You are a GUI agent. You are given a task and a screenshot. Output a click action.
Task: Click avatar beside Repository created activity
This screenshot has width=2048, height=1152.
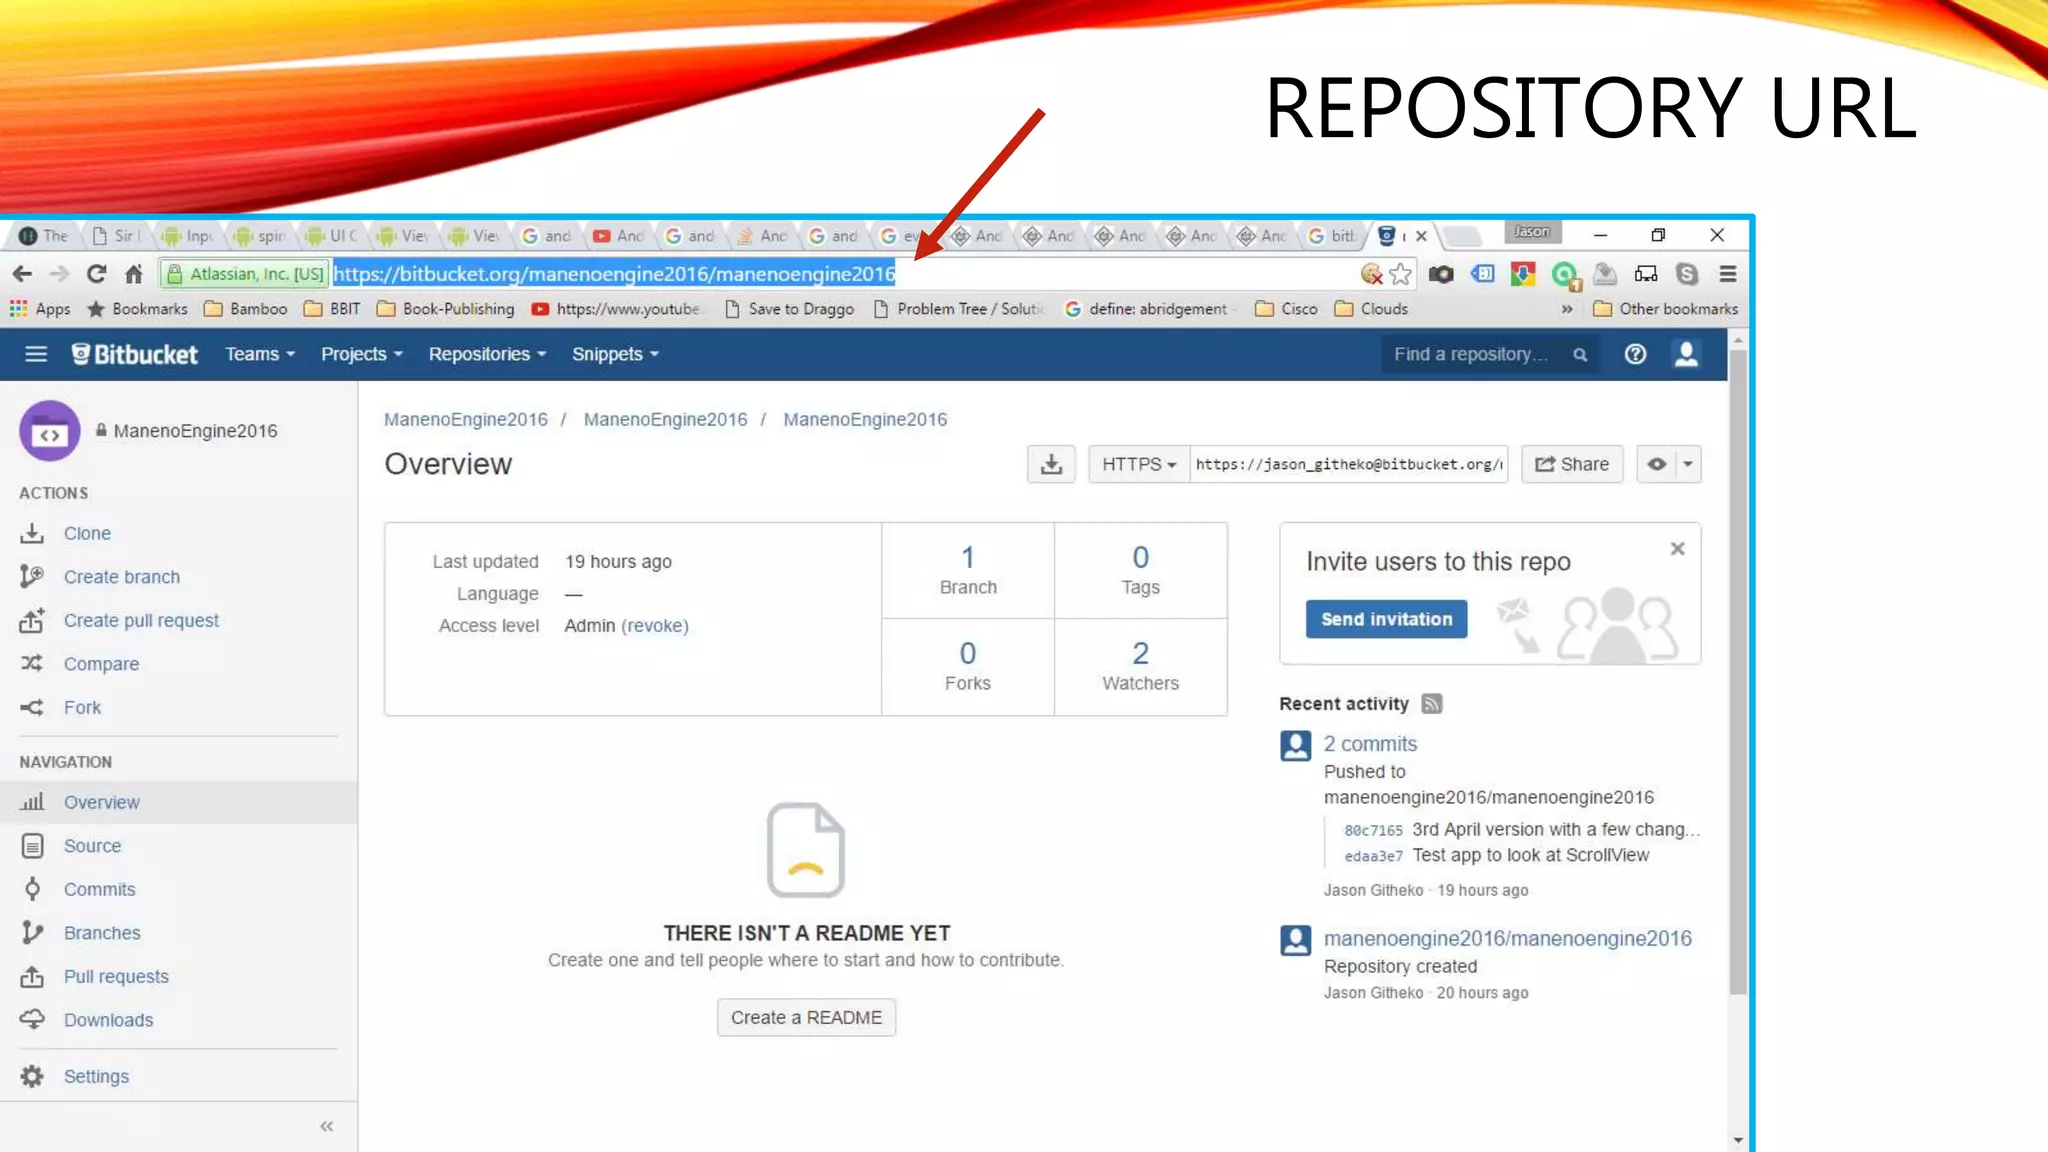pyautogui.click(x=1296, y=940)
